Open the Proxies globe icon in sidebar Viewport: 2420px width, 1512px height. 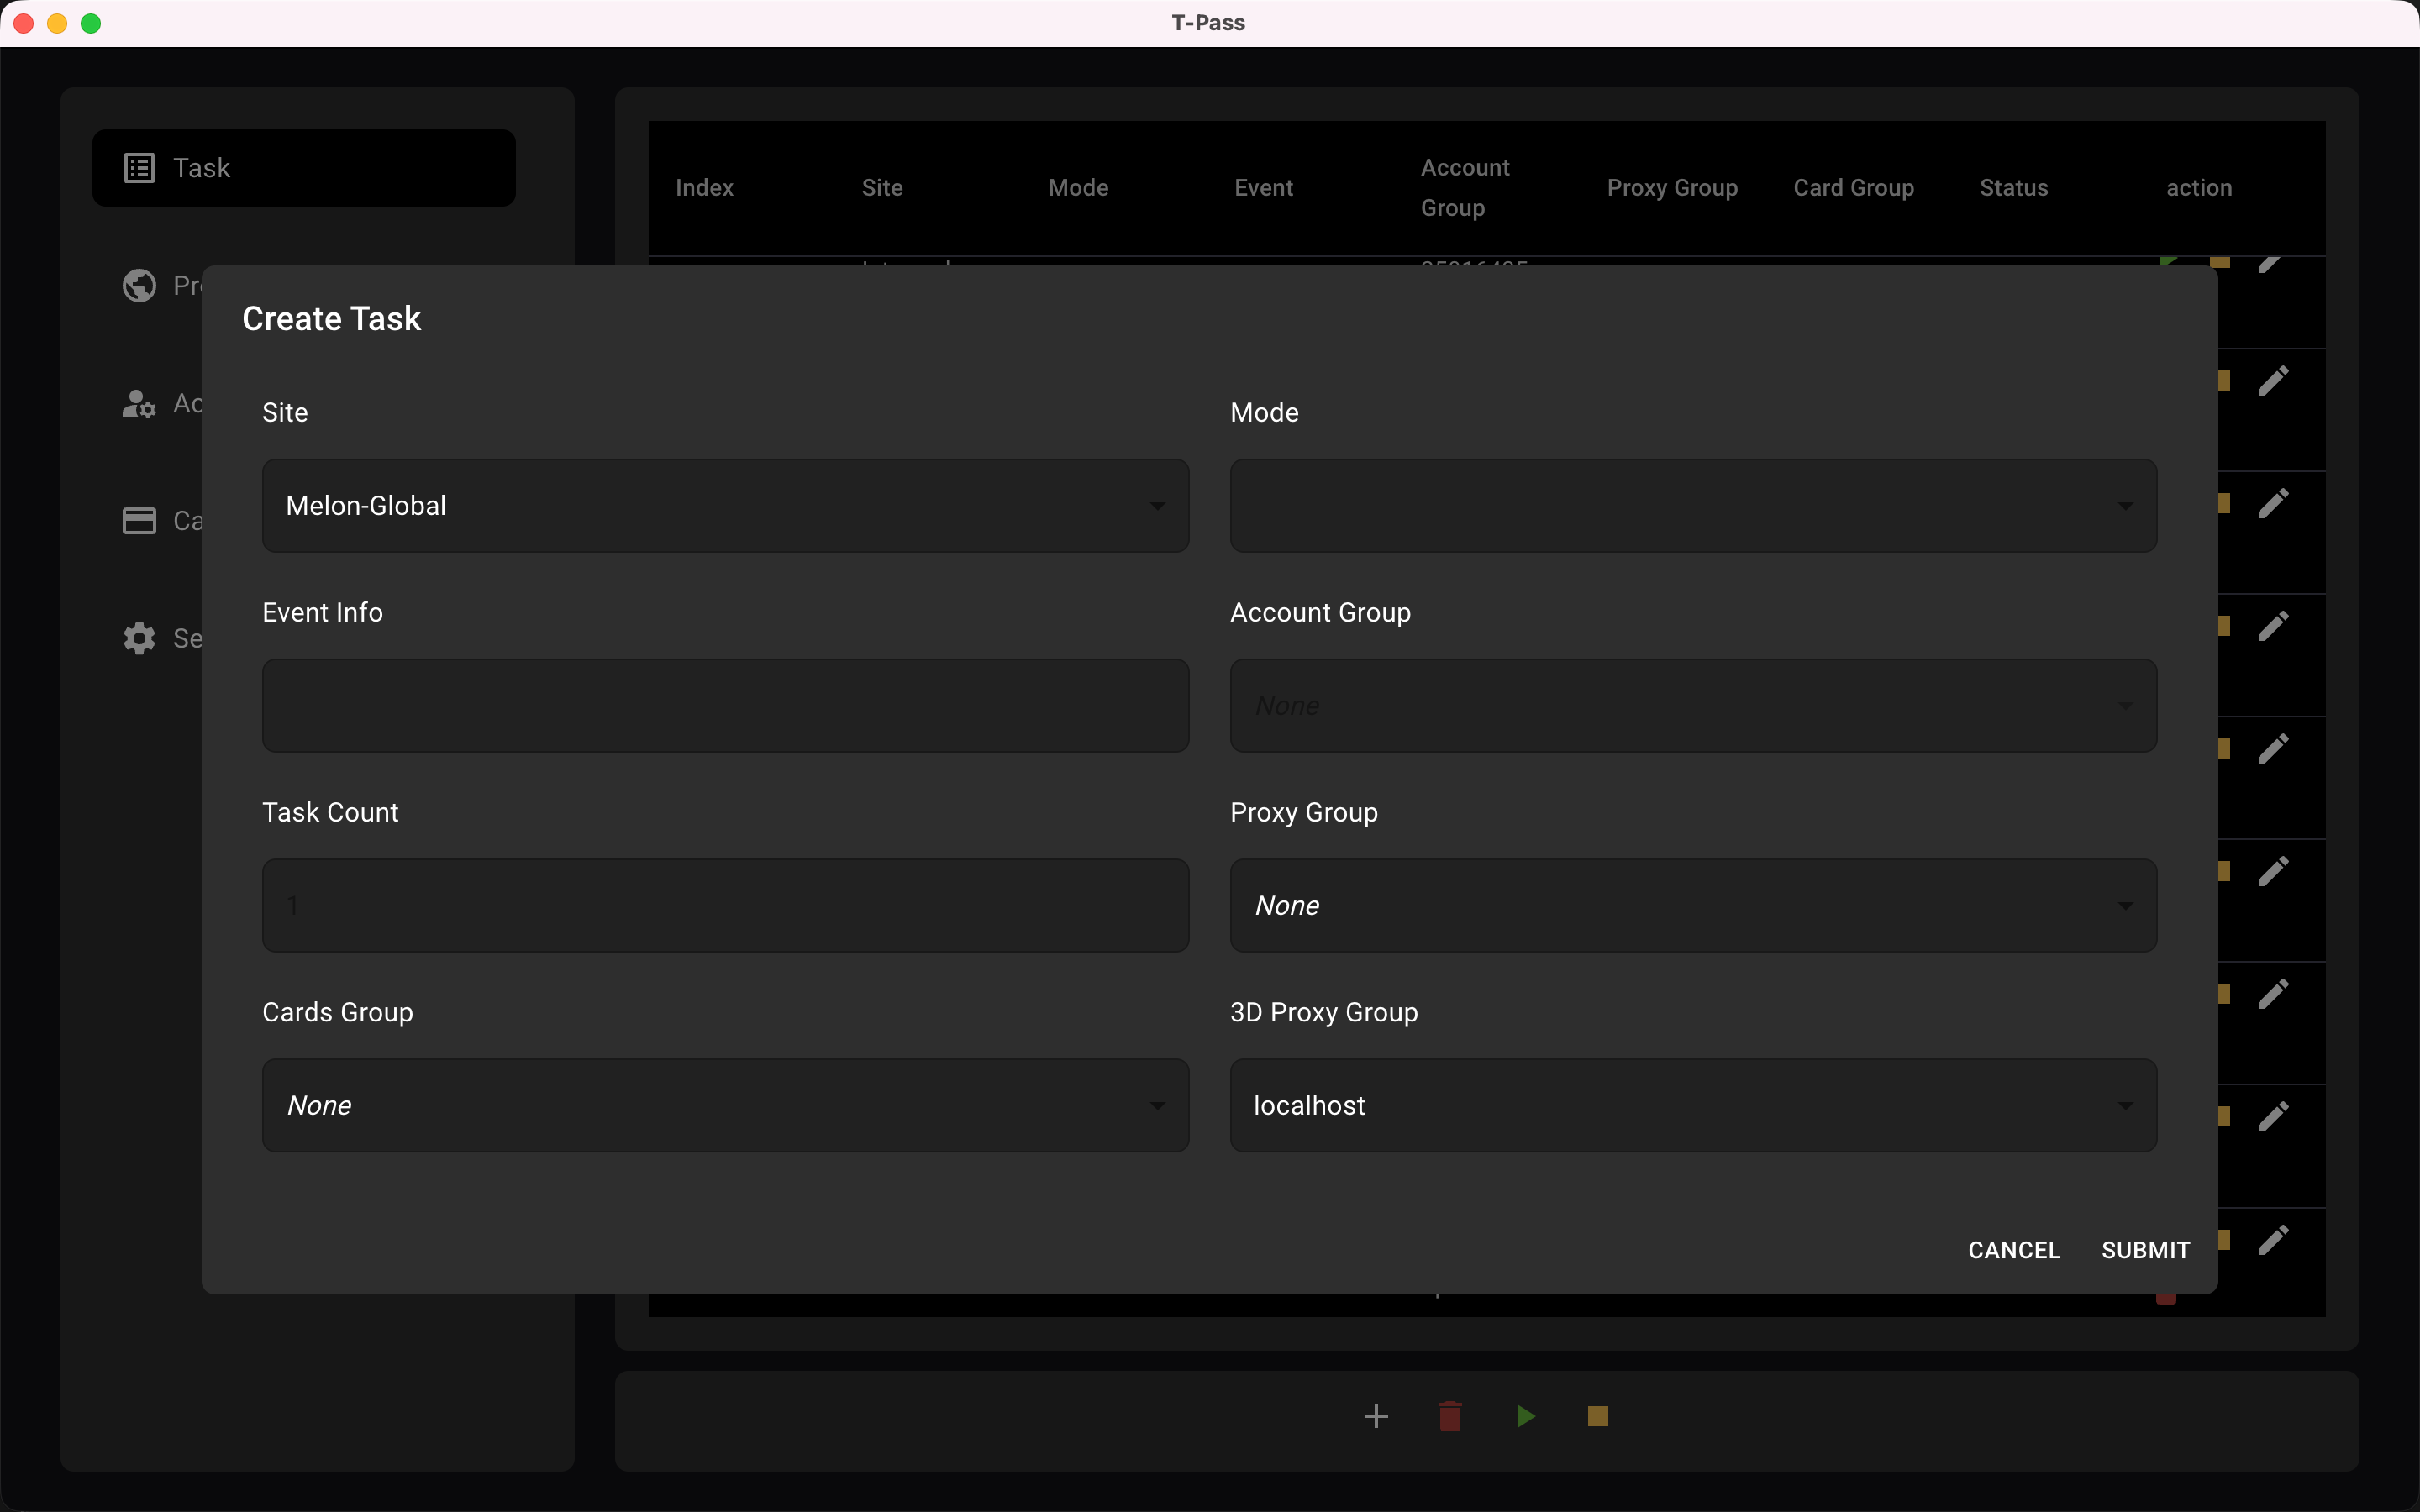pos(139,285)
